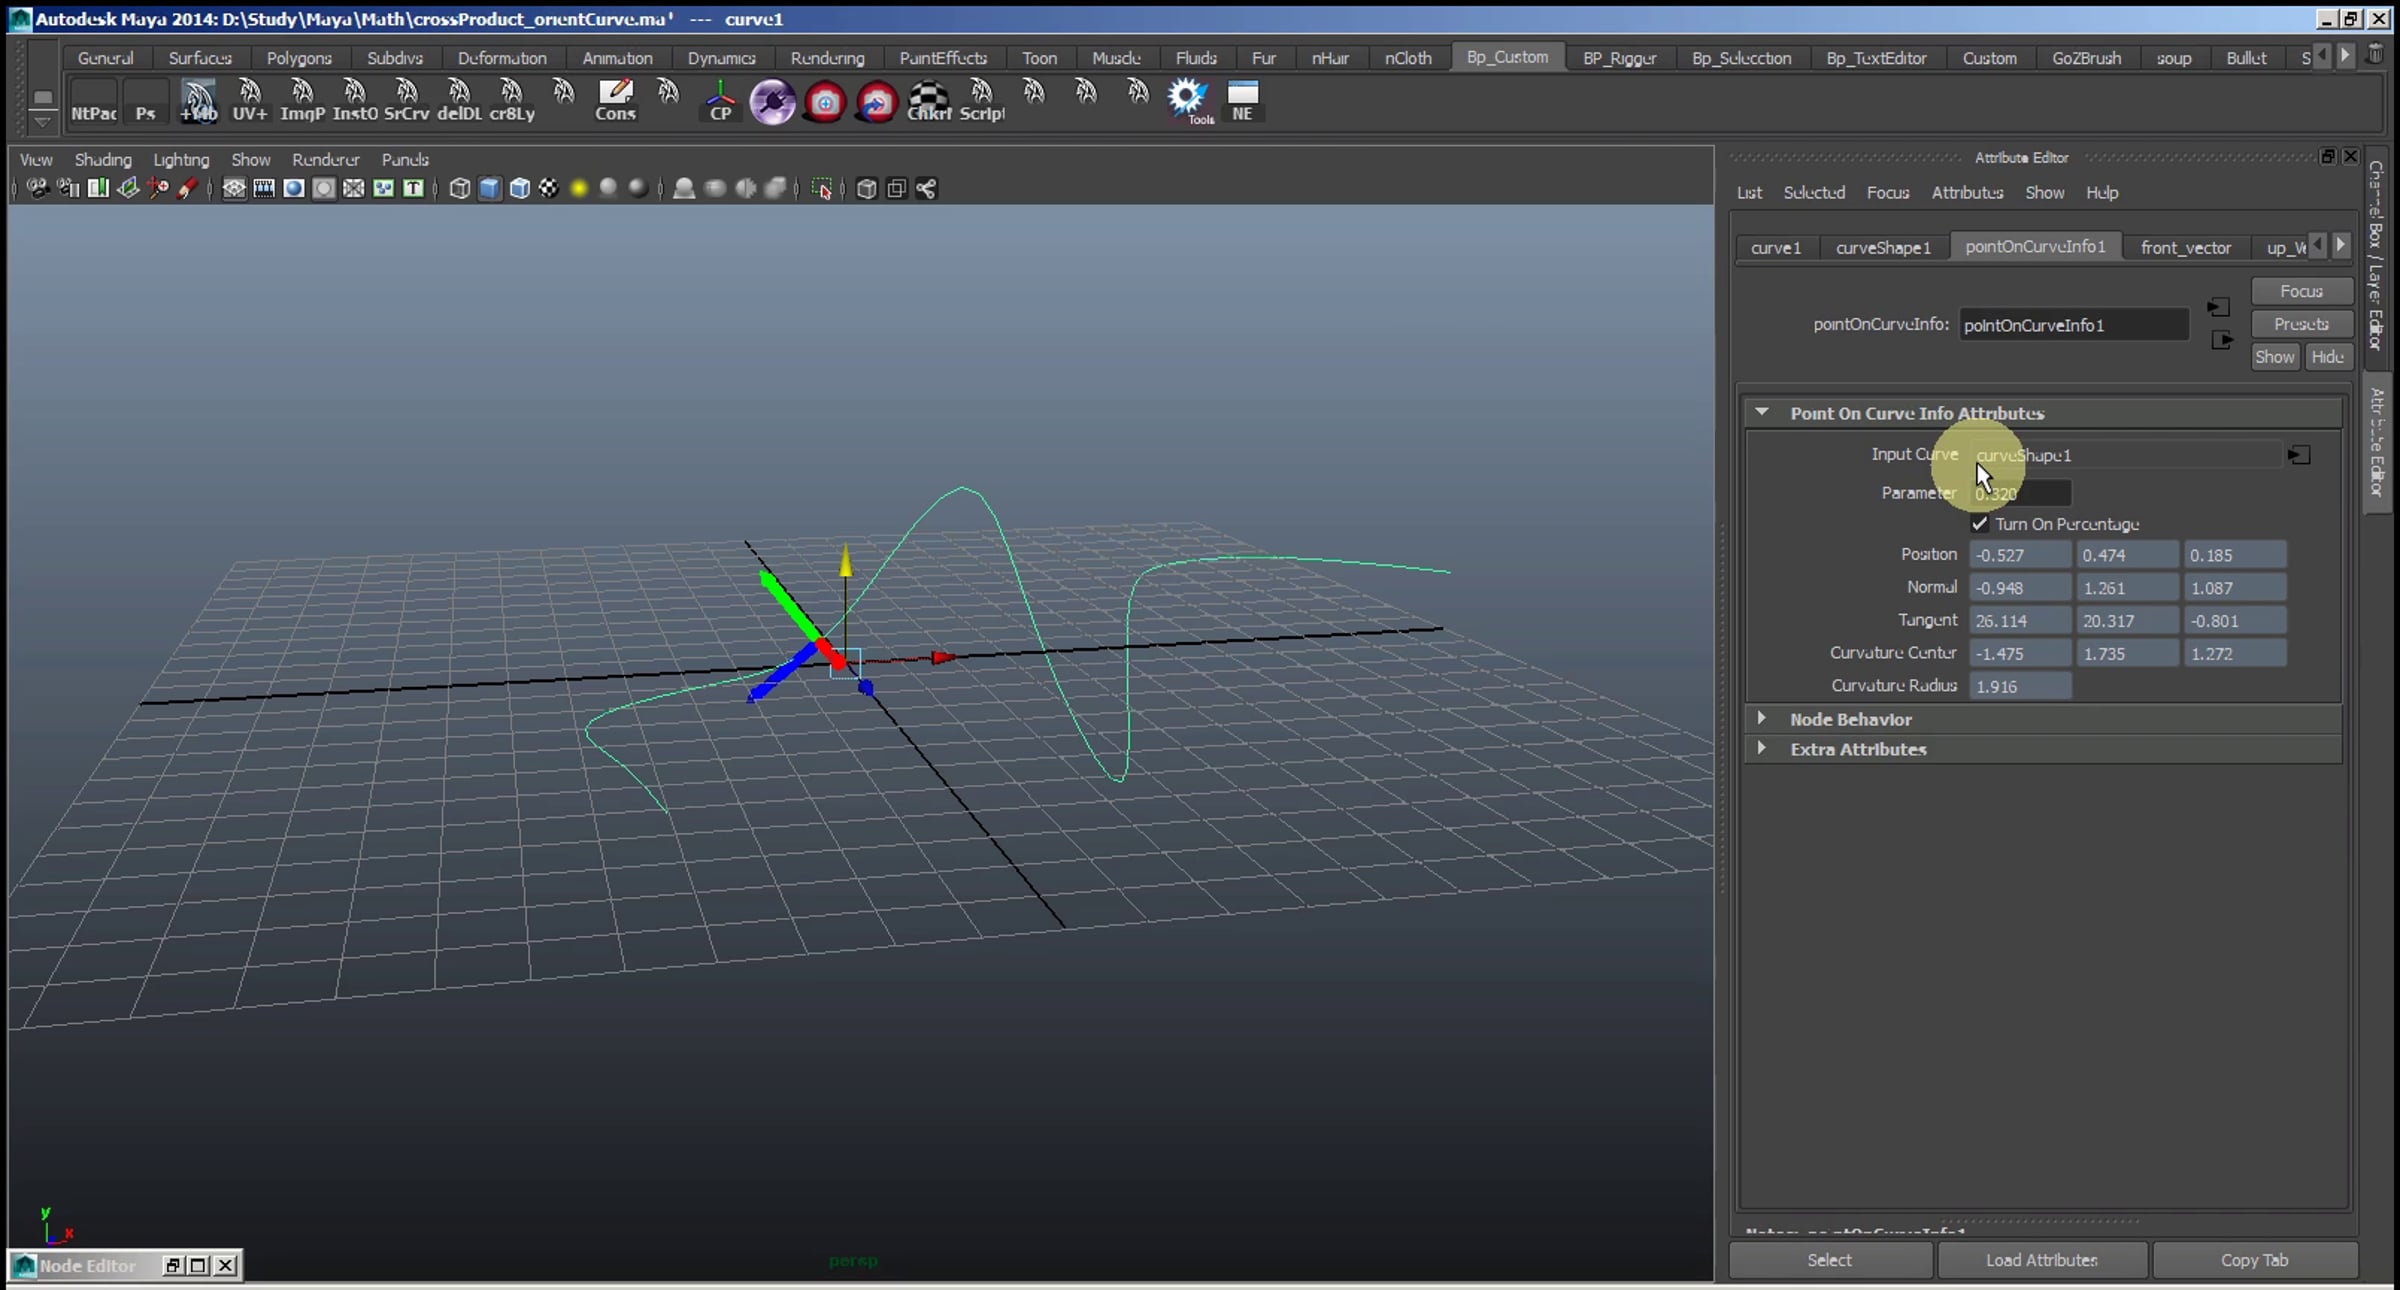This screenshot has height=1290, width=2400.
Task: Toggle smooth shade all blue cube
Action: 489,189
